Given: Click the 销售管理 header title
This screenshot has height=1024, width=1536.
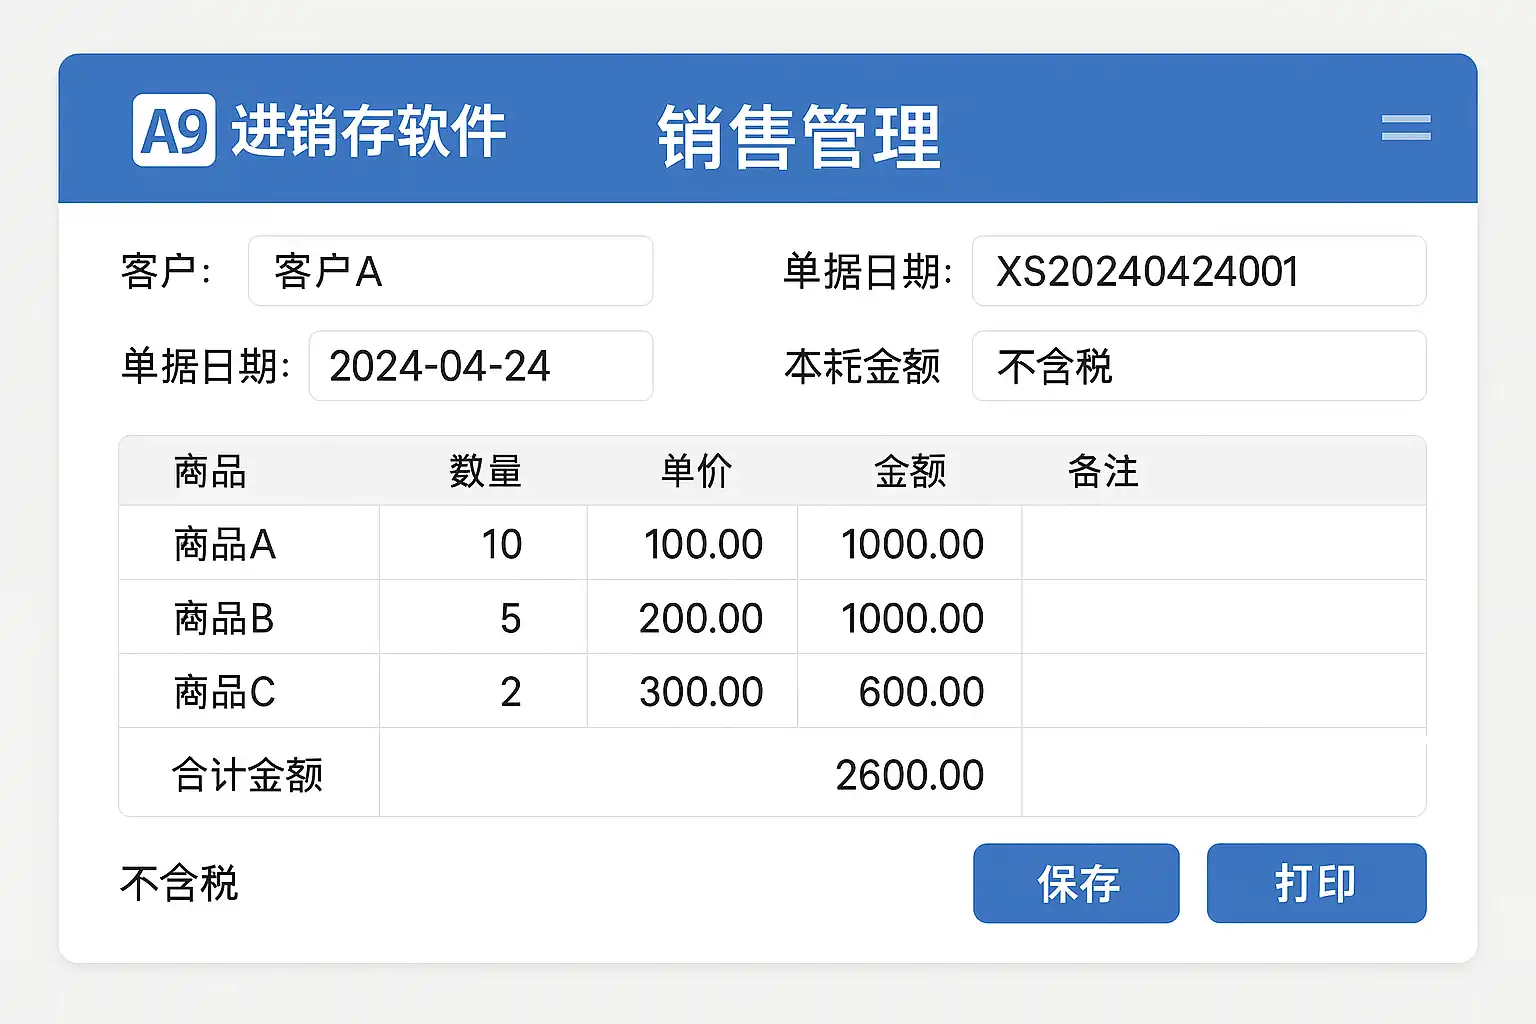Looking at the screenshot, I should pos(799,136).
